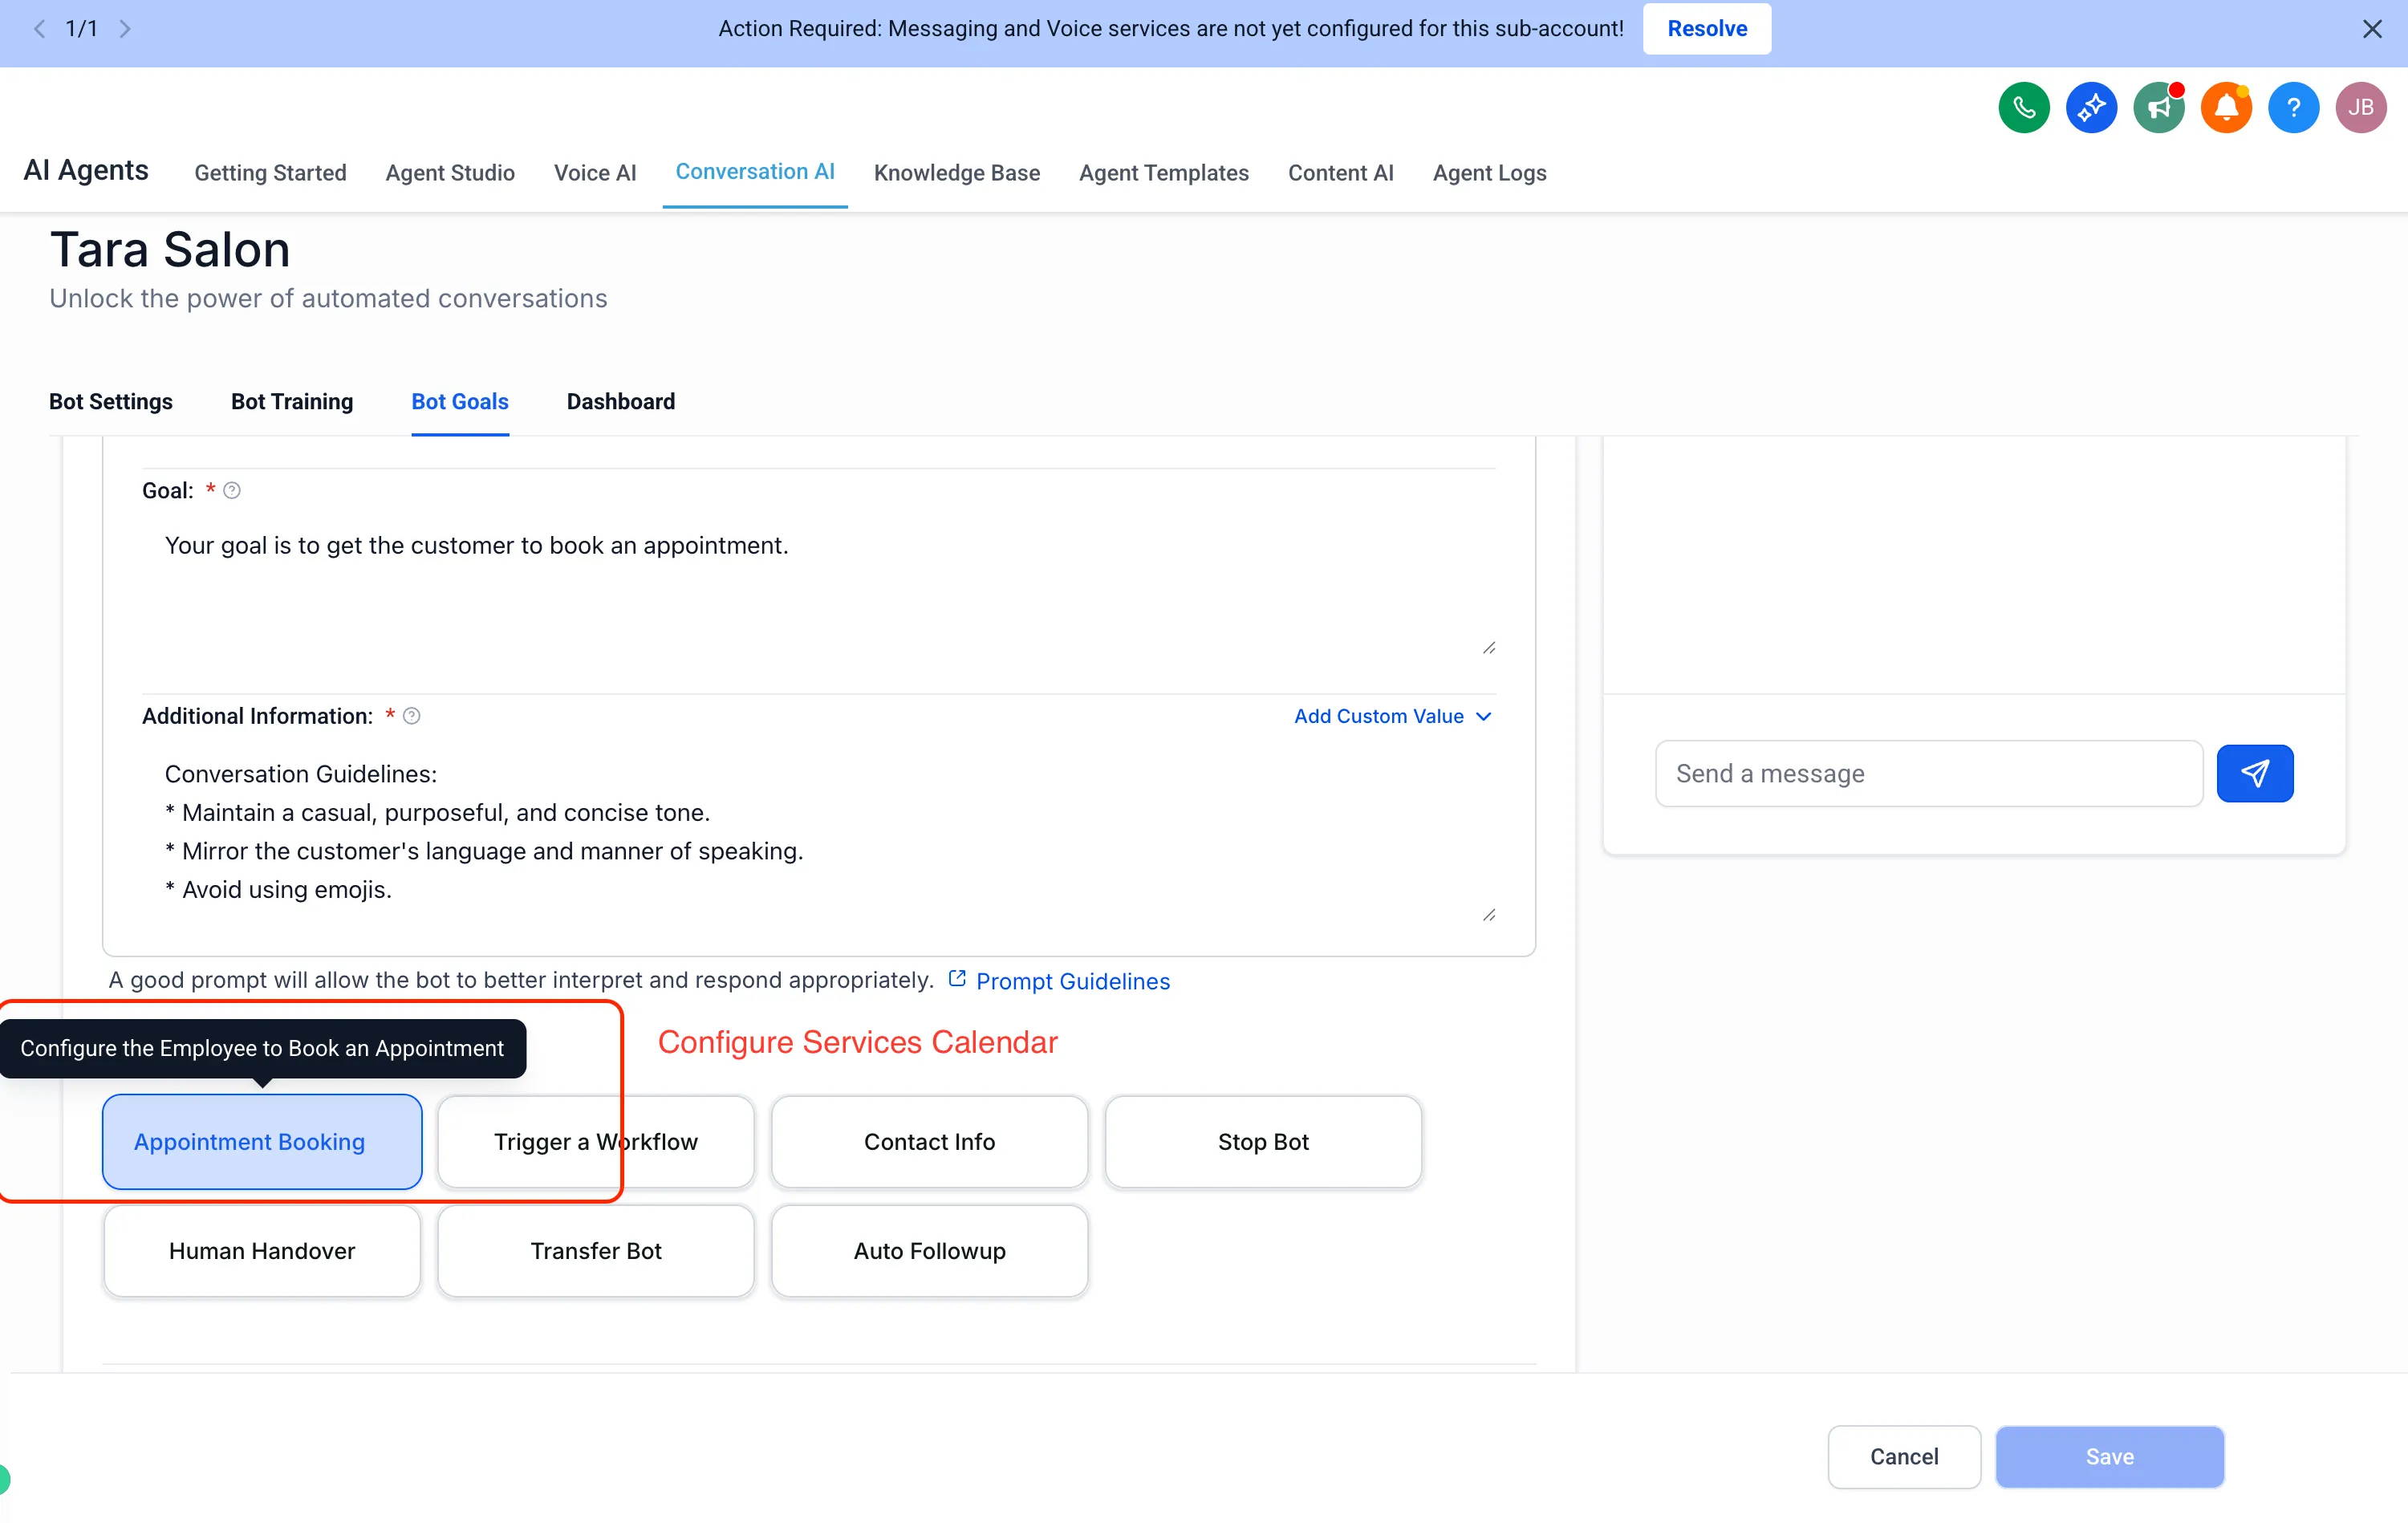Show the tooltip help icon next to Goal

click(233, 490)
